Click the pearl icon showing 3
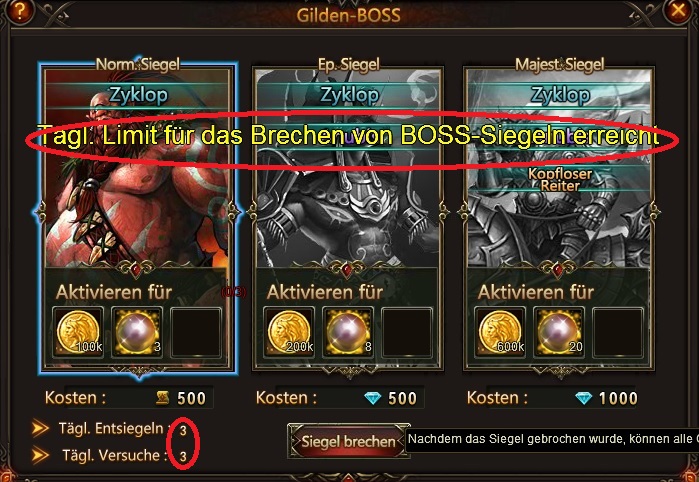The height and width of the screenshot is (482, 699). point(136,332)
